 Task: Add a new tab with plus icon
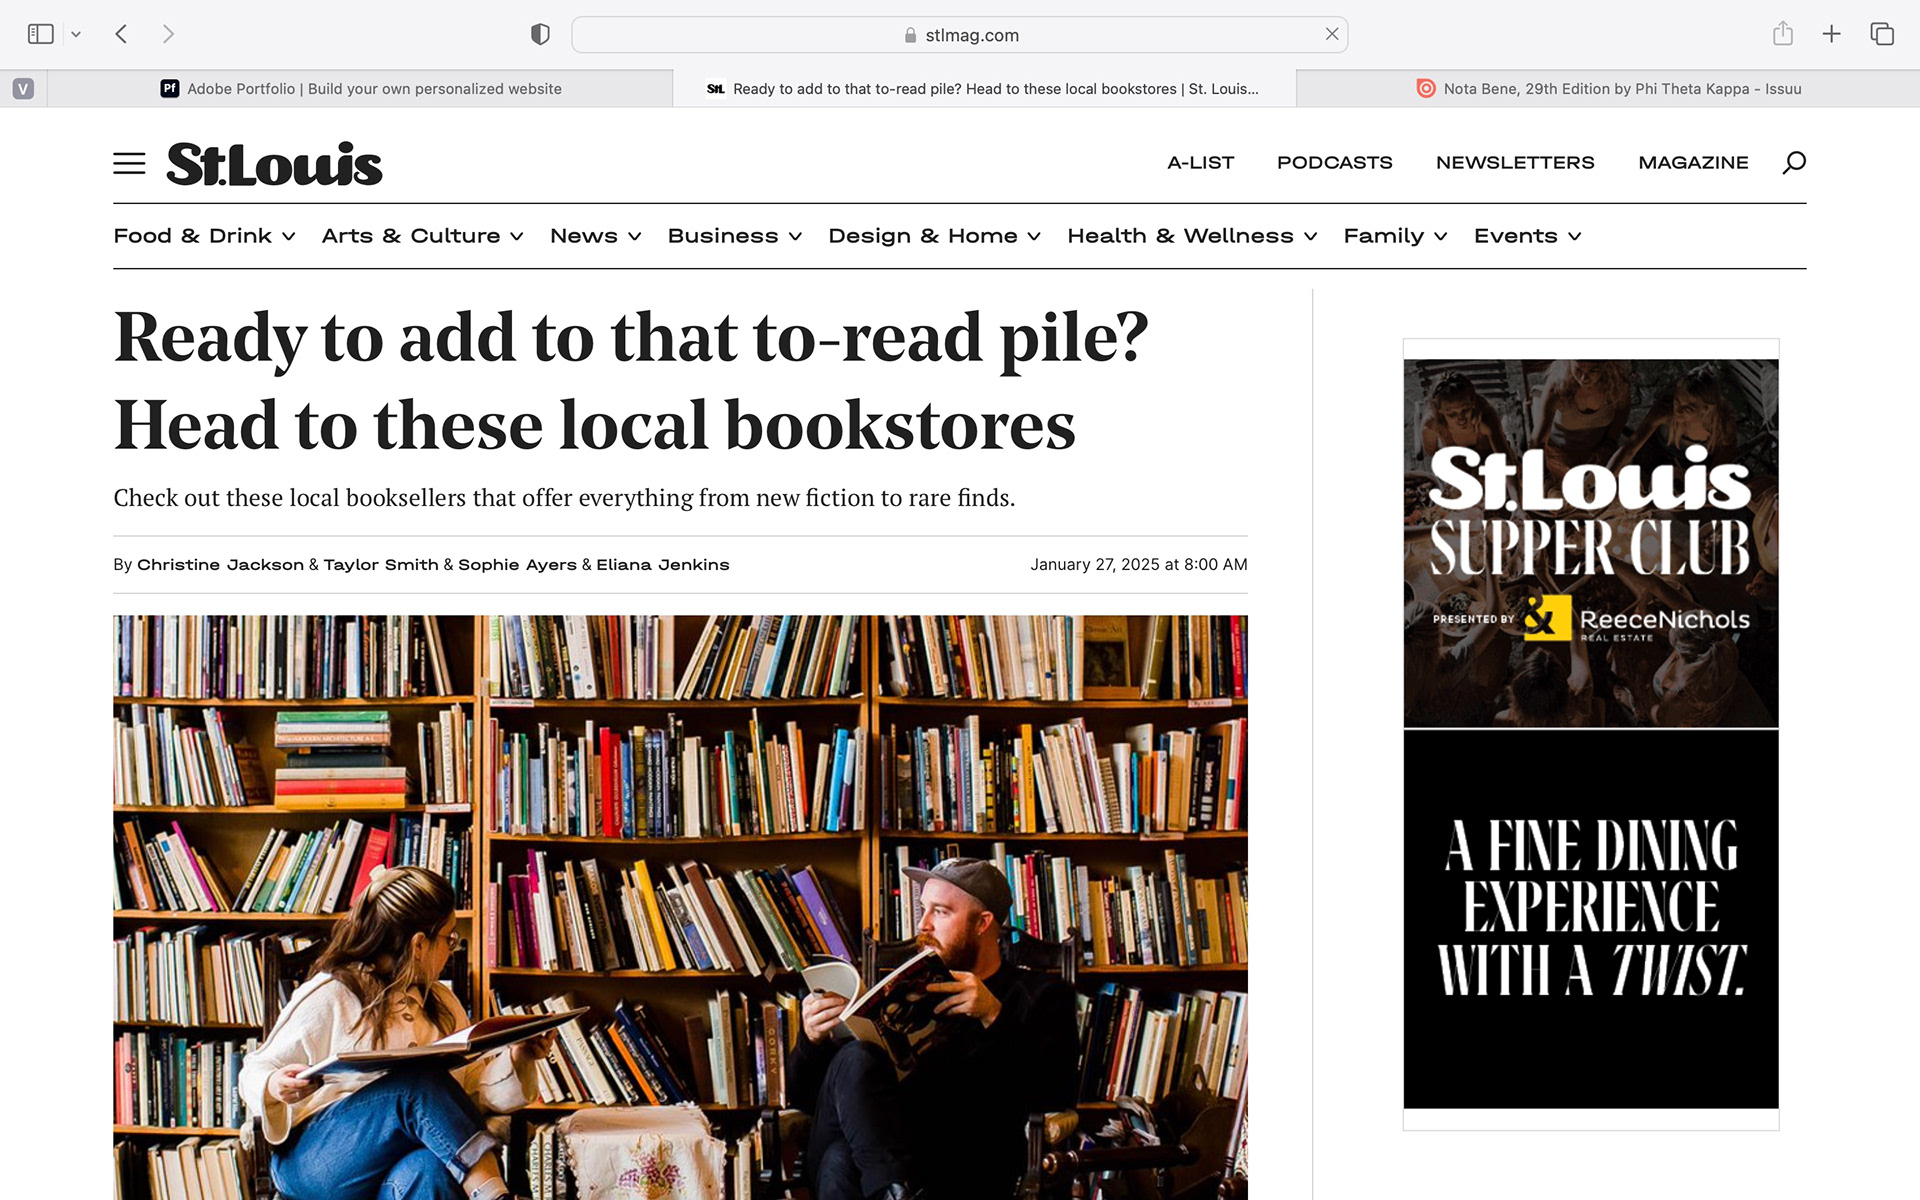1831,34
